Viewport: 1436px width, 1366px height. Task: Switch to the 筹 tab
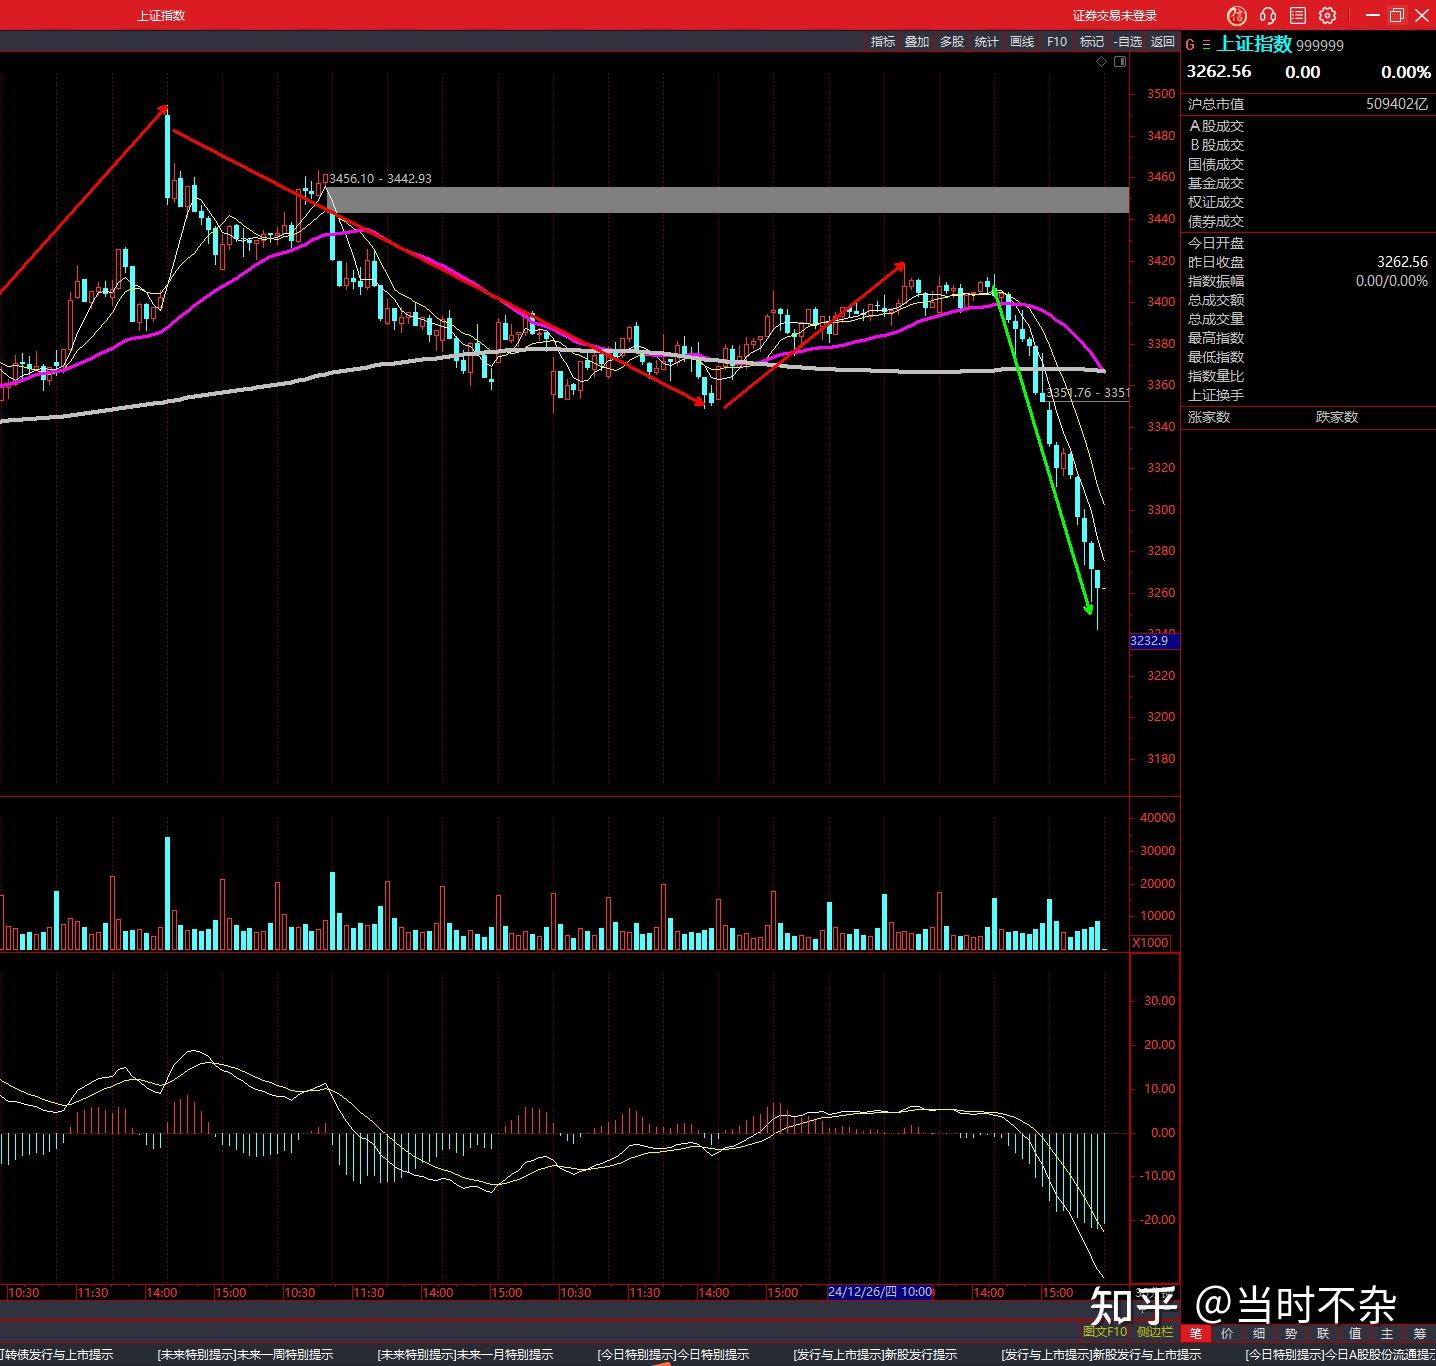(1419, 1333)
